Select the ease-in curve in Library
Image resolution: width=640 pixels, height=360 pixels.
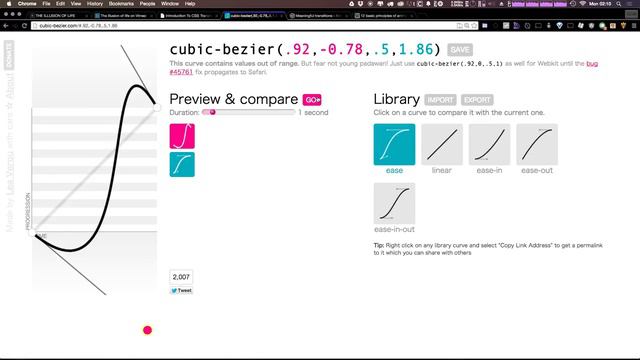(489, 144)
